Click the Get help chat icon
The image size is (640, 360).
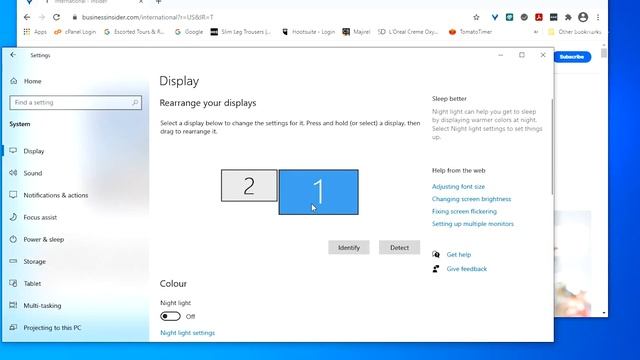tap(436, 254)
